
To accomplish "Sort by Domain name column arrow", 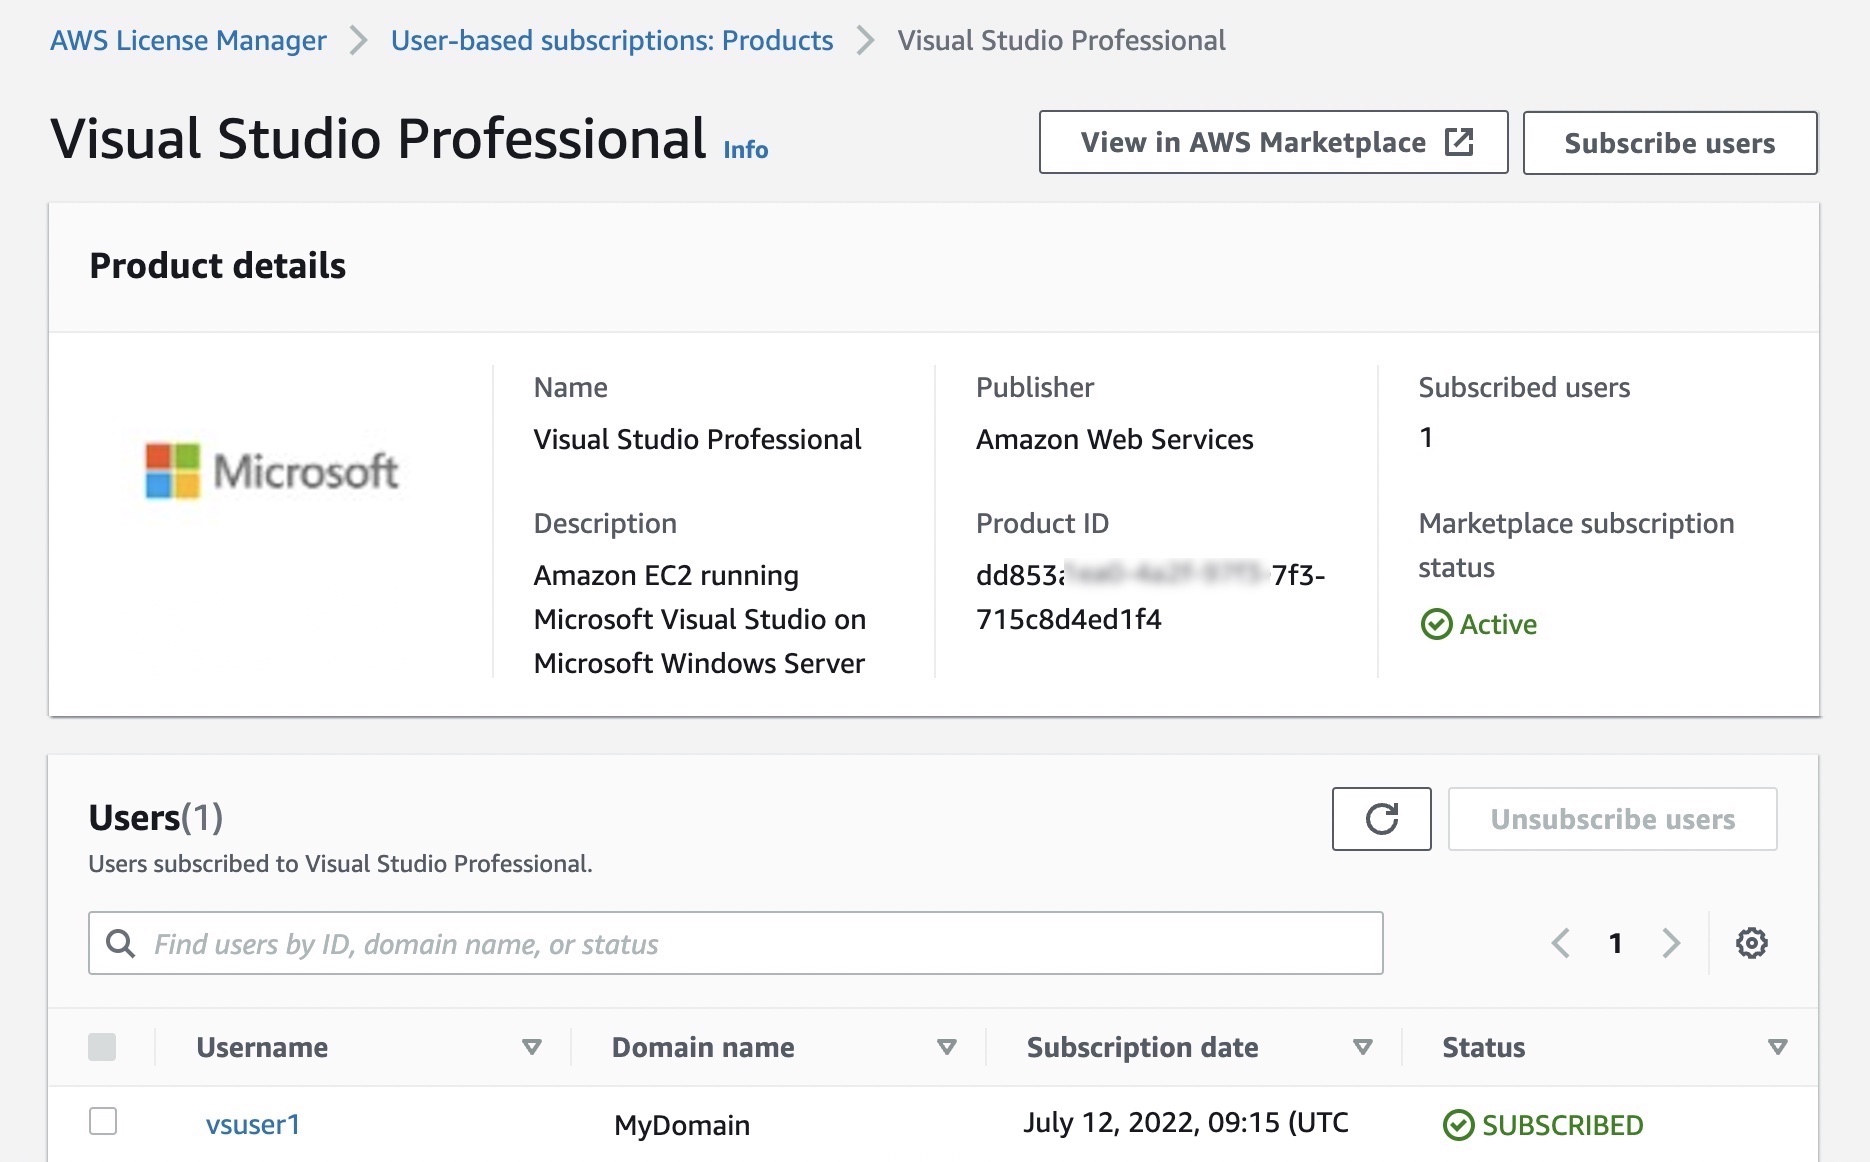I will [x=946, y=1047].
